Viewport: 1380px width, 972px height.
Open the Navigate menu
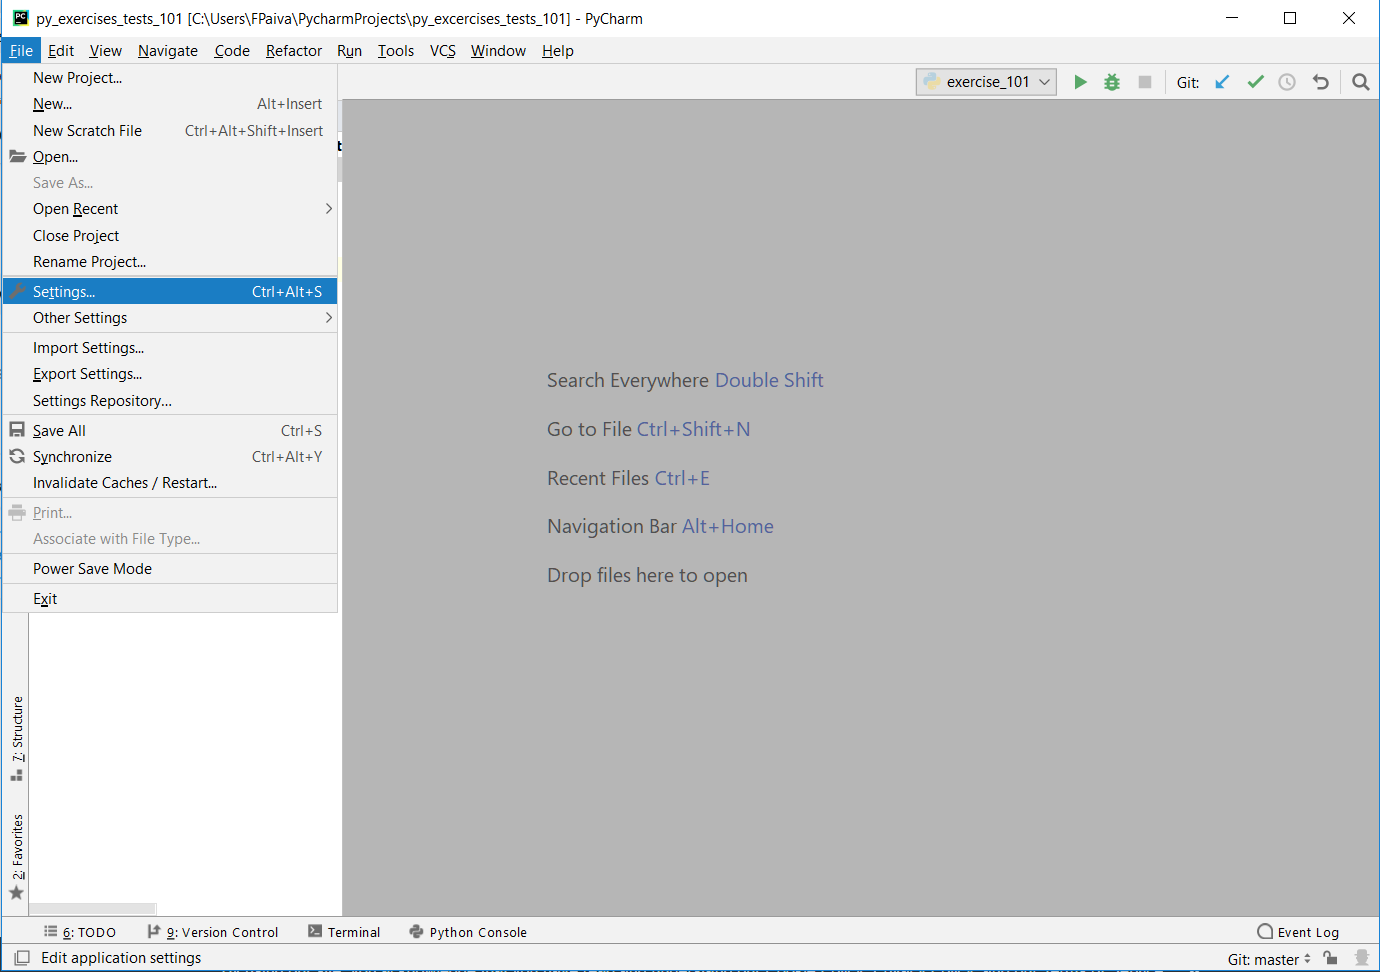point(168,51)
